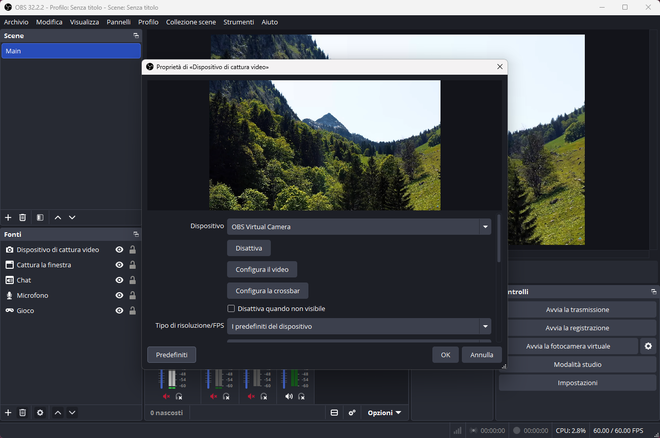Open advanced audio properties gears icon
The width and height of the screenshot is (660, 438).
pos(352,413)
